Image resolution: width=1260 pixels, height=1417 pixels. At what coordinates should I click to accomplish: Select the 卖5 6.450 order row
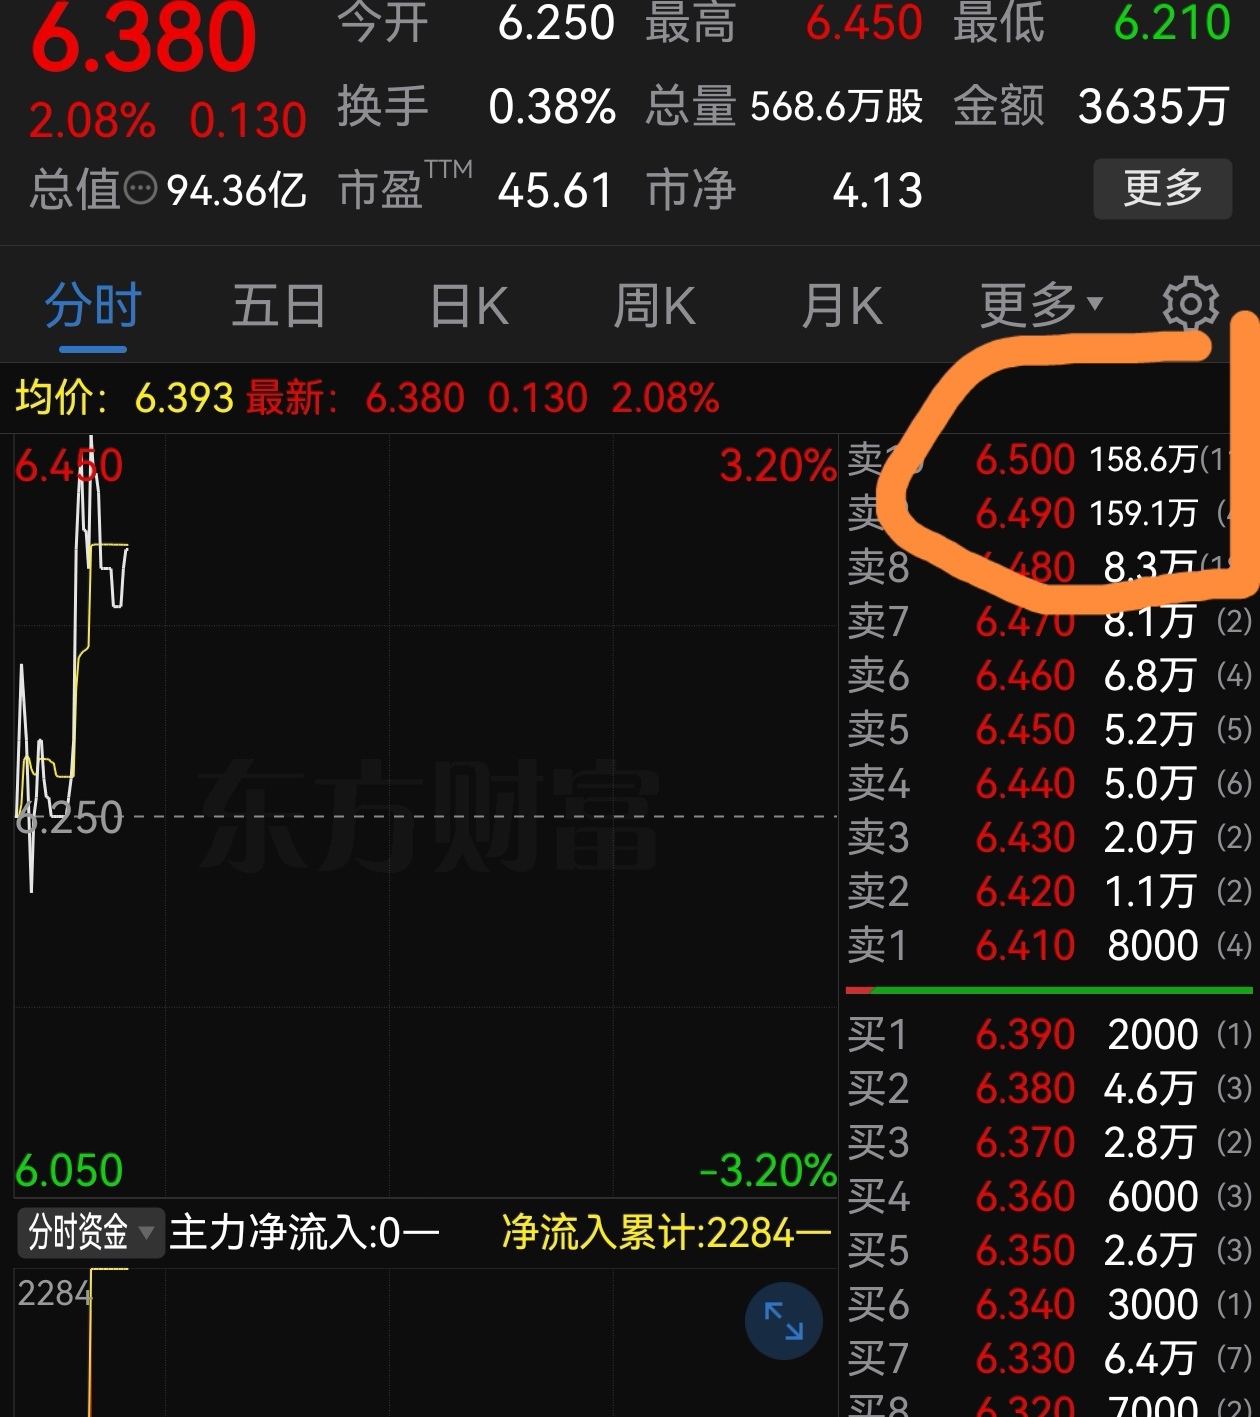tap(1049, 729)
